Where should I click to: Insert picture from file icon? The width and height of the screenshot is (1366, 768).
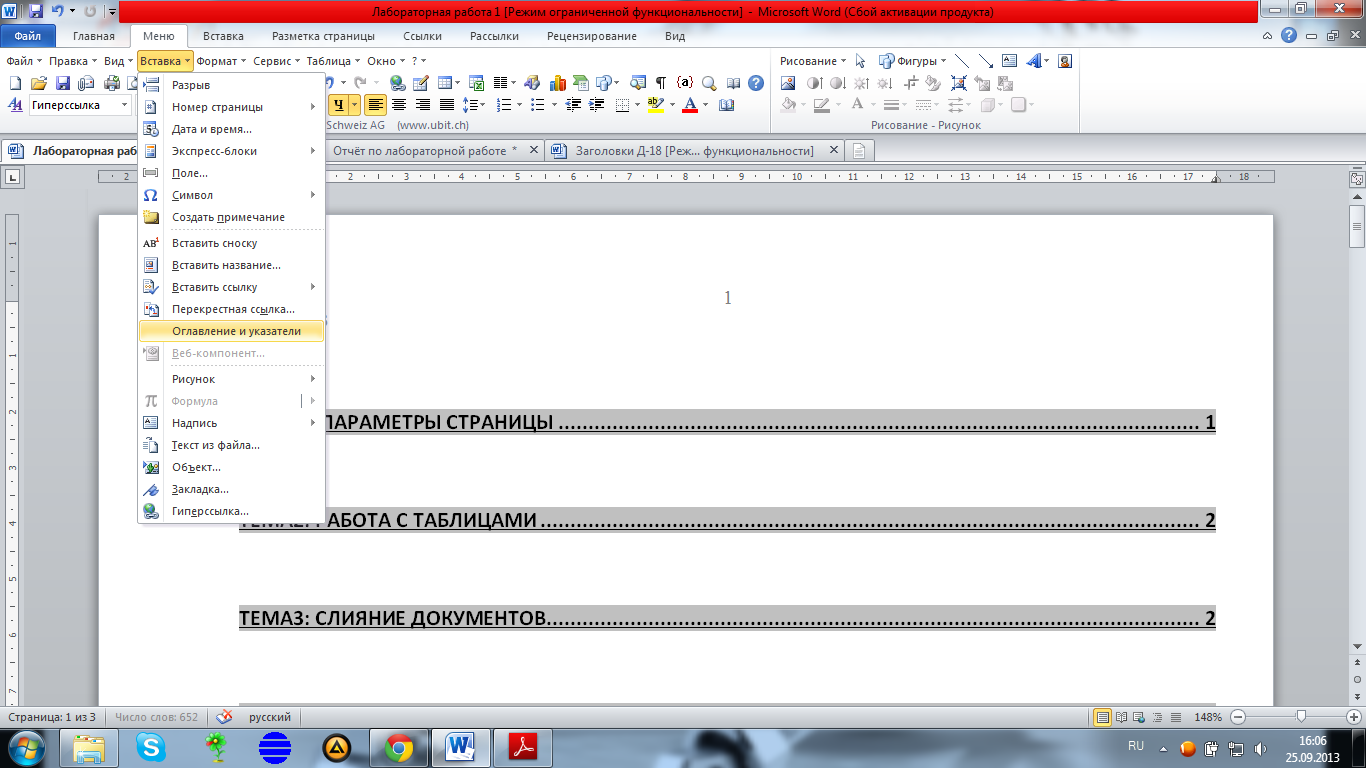coord(788,83)
